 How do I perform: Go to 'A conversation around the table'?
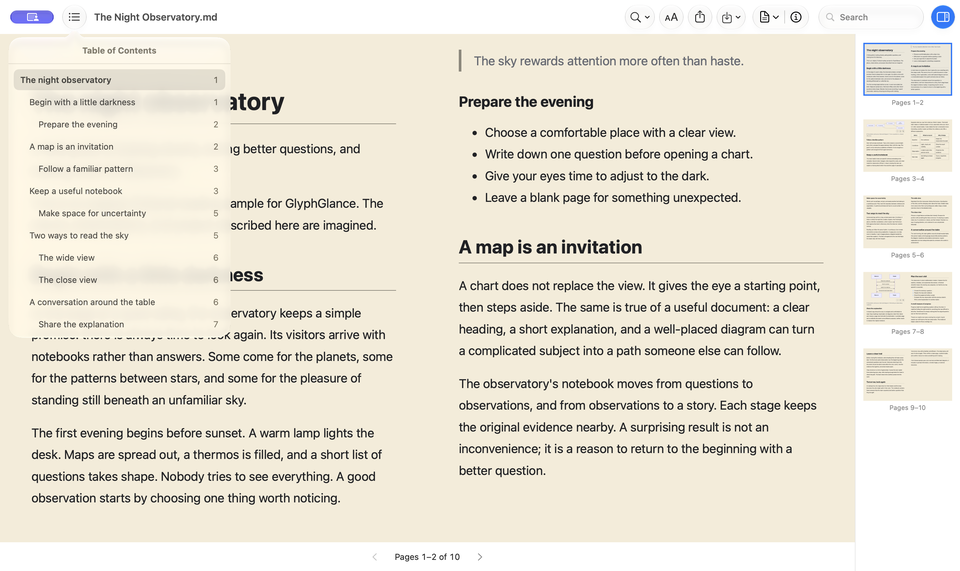coord(119,302)
